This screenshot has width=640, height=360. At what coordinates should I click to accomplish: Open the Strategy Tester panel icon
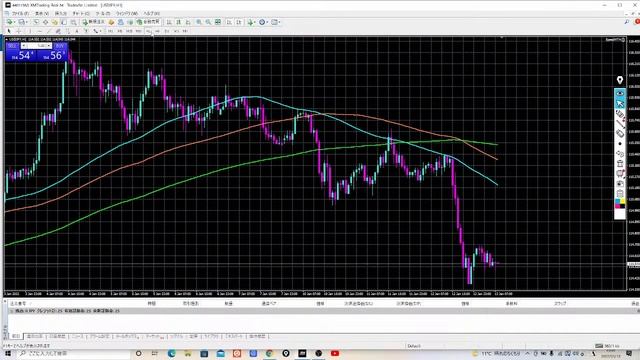click(74, 22)
